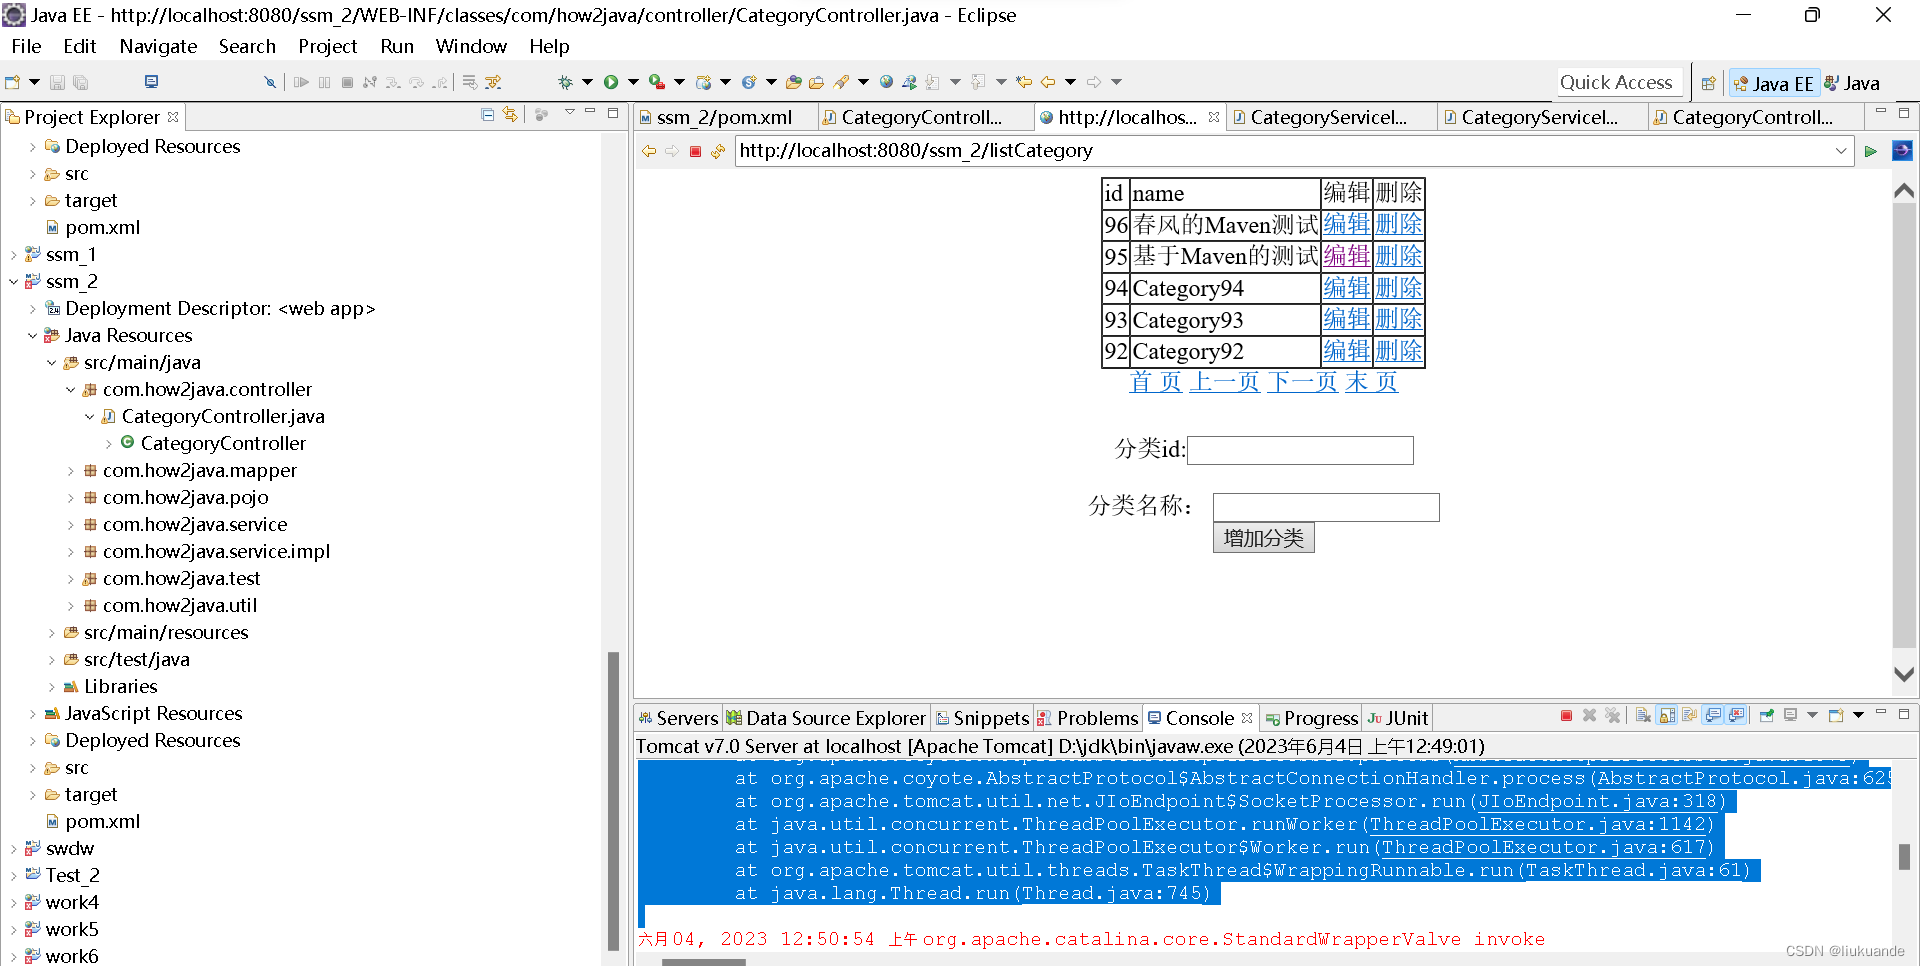This screenshot has height=966, width=1920.
Task: Click the 删除 link for id 96
Action: coord(1398,225)
